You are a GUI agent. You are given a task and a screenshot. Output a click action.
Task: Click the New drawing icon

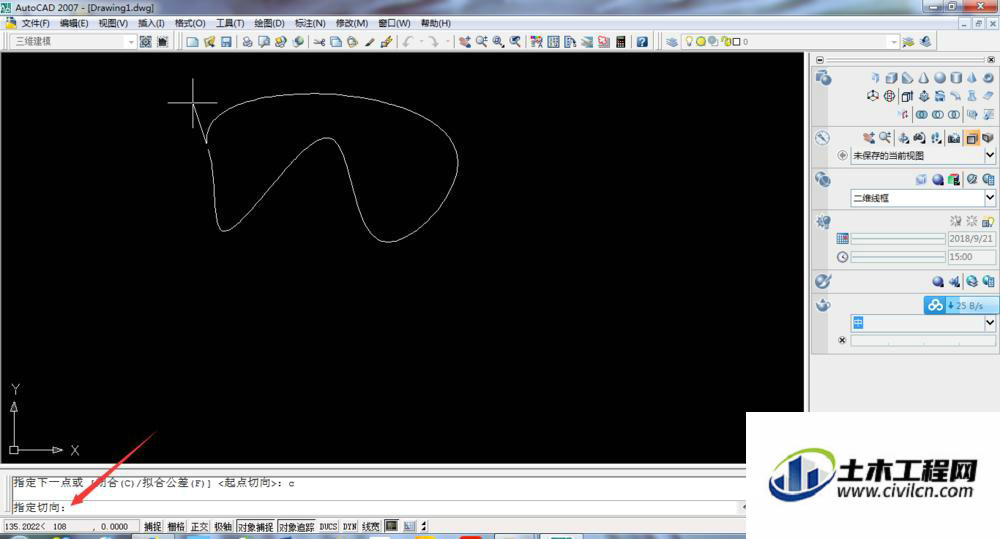[x=192, y=41]
